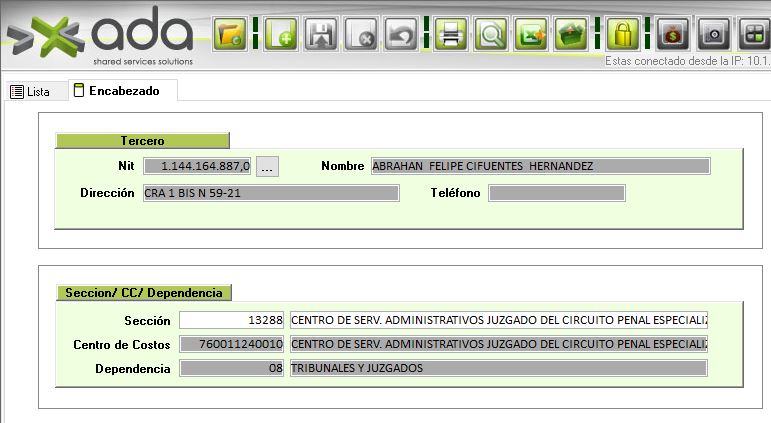
Task: Click the Sección label
Action: (147, 321)
